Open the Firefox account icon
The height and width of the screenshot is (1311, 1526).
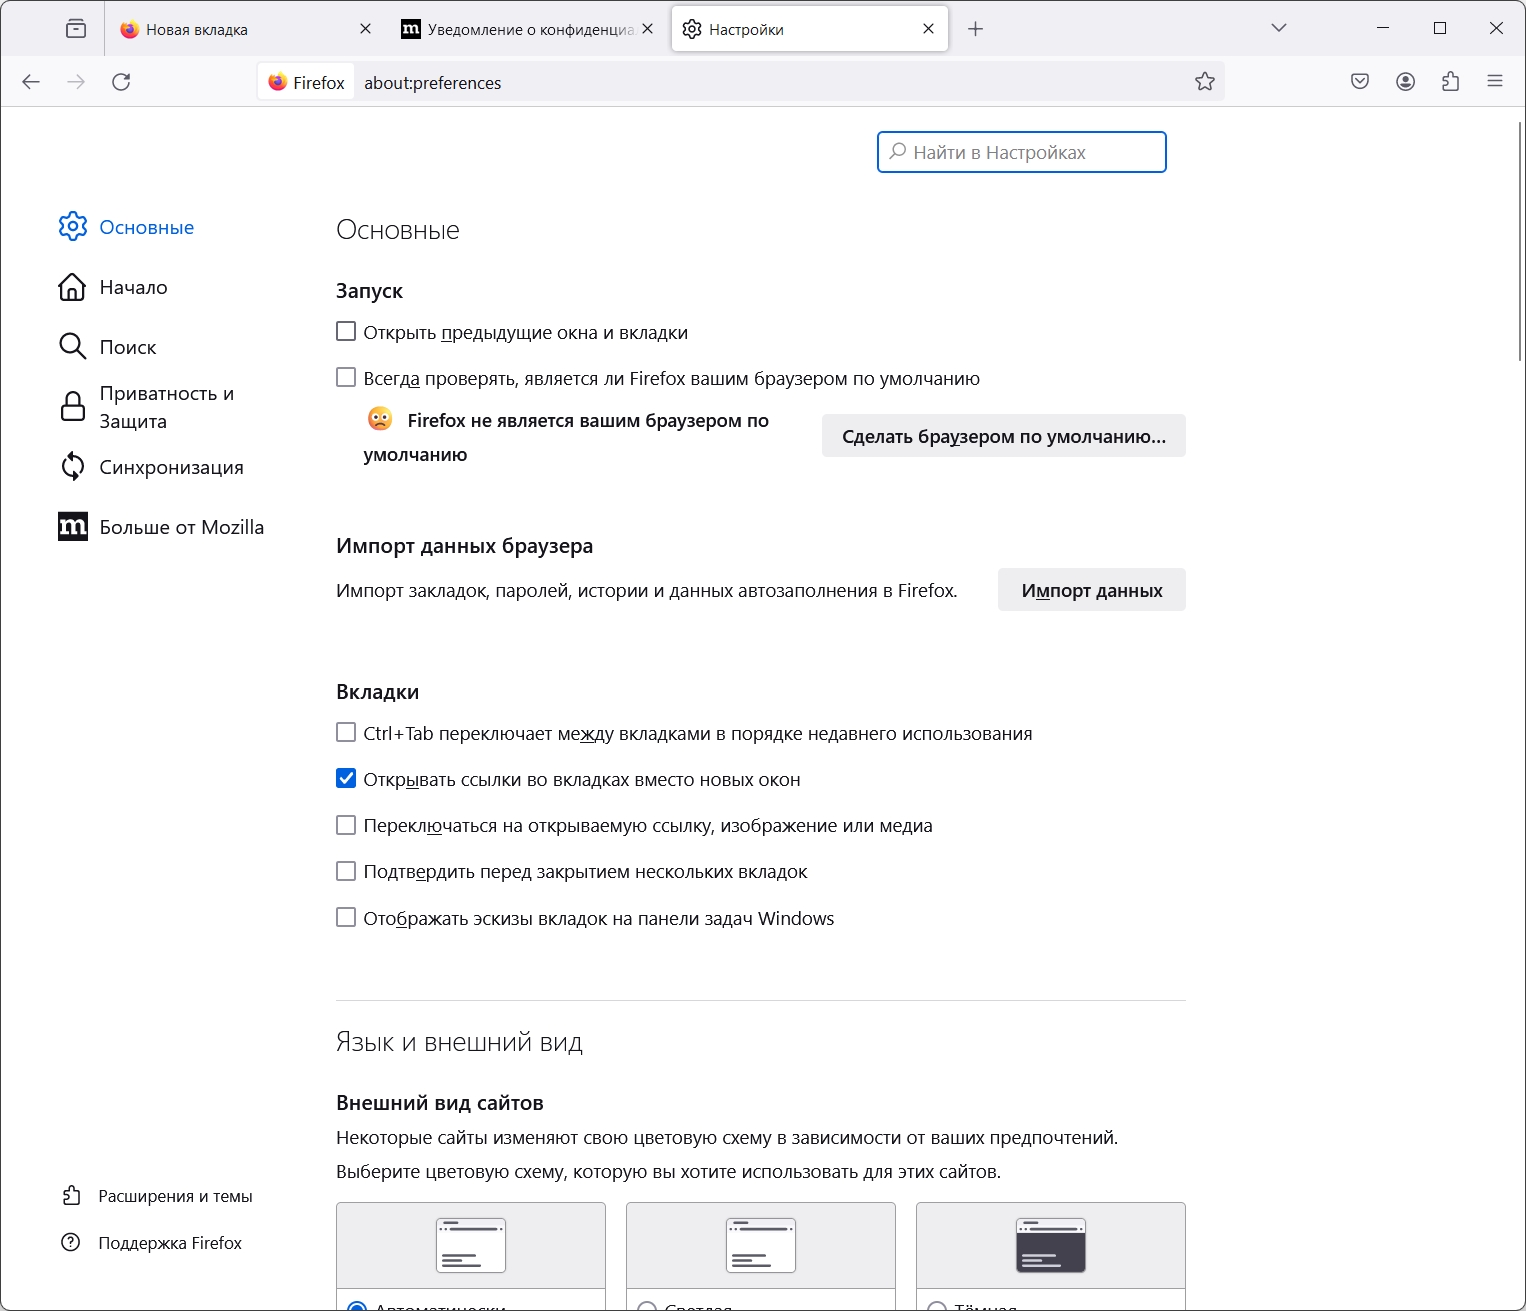click(x=1405, y=82)
